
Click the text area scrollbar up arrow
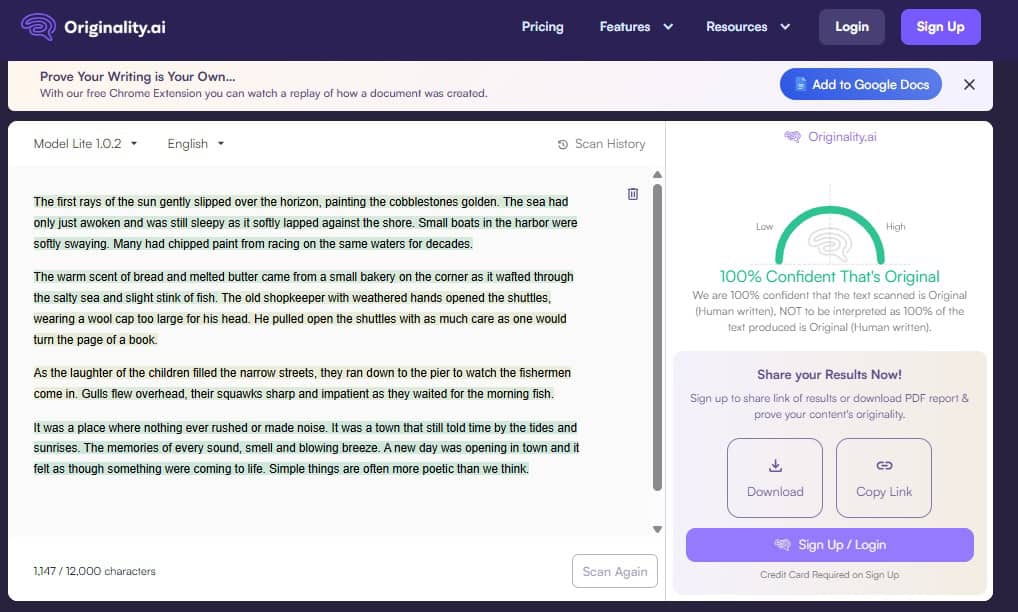tap(657, 174)
